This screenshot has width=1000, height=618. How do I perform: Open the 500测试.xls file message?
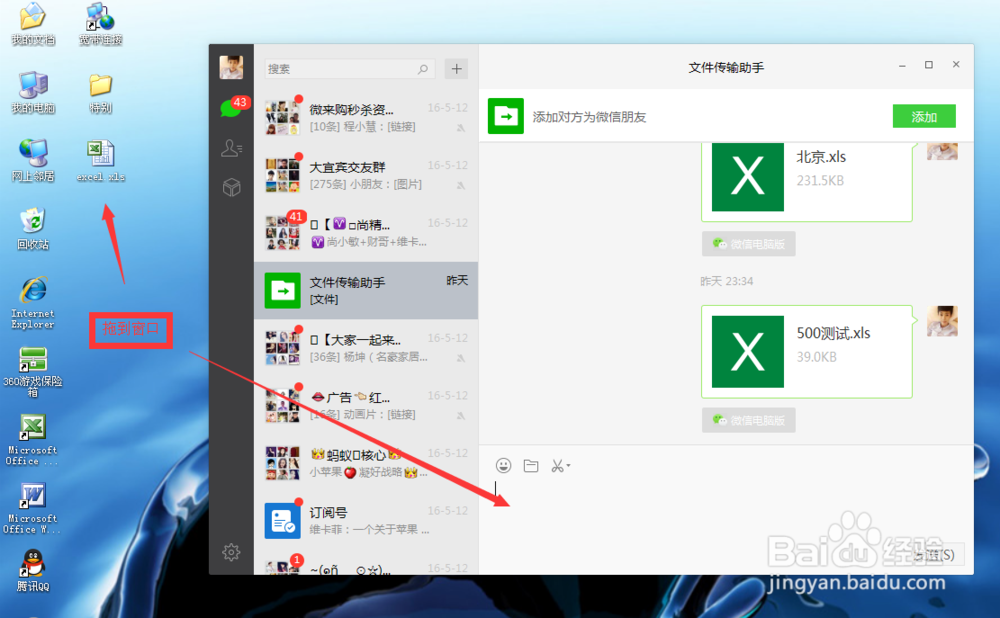tap(807, 351)
